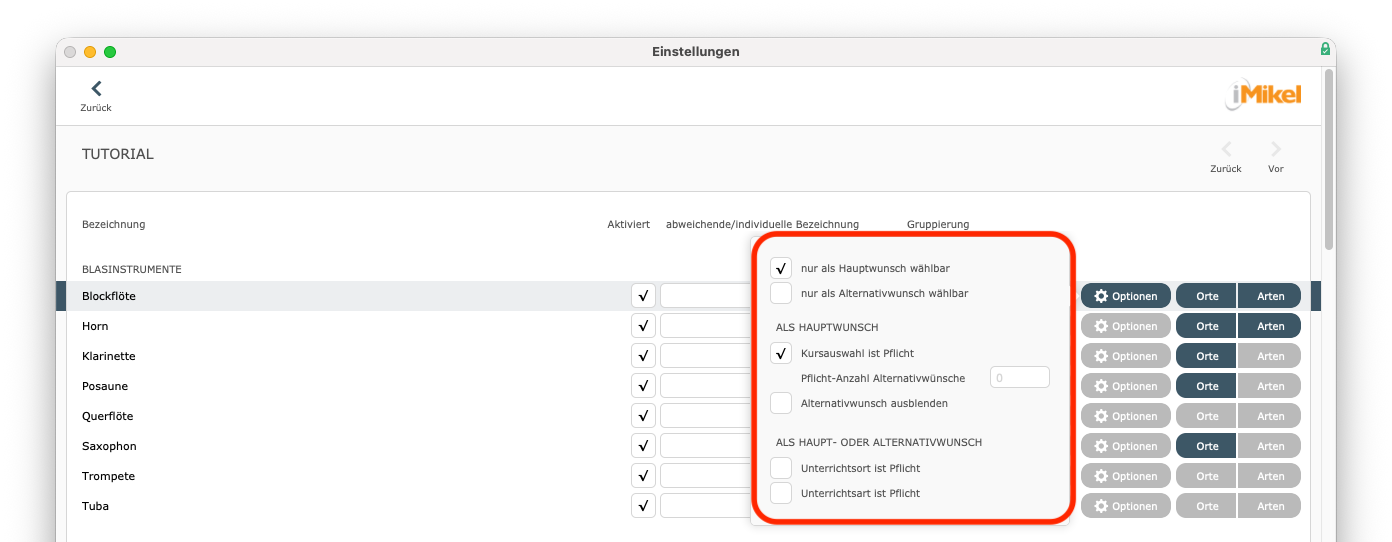
Task: Toggle Aktiviert checkbox for Tuba
Action: click(643, 506)
